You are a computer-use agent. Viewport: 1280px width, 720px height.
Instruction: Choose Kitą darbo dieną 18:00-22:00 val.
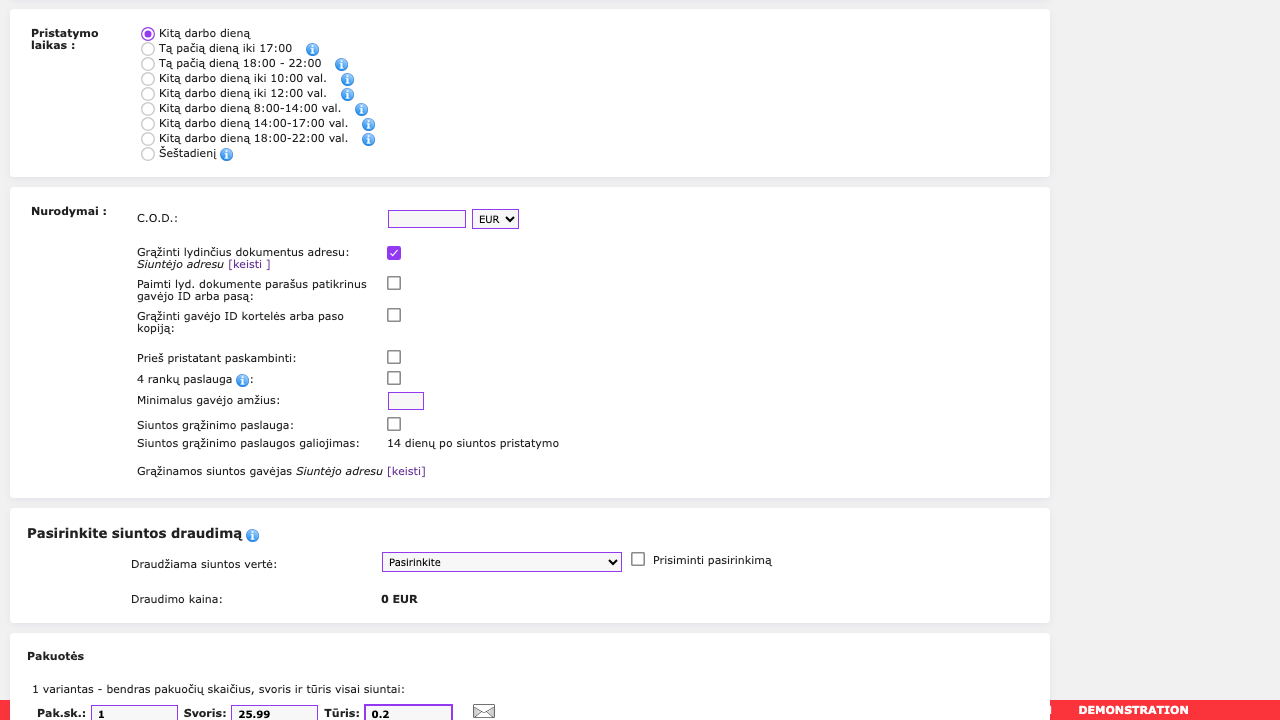(148, 139)
